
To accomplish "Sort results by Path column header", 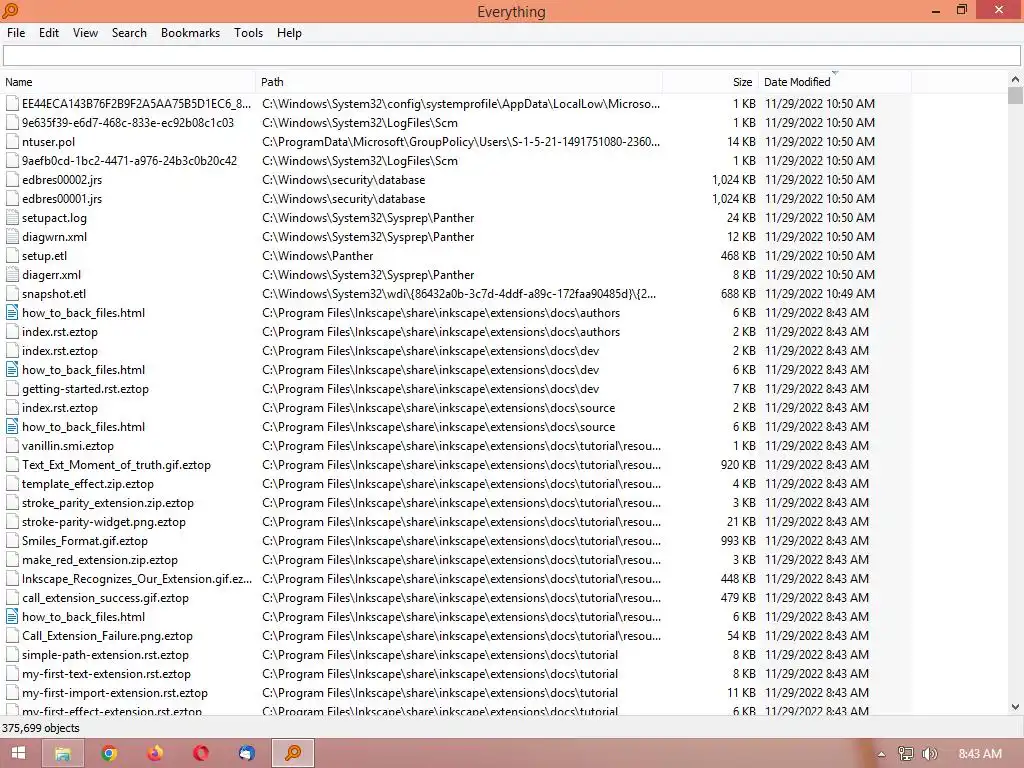I will click(x=459, y=82).
